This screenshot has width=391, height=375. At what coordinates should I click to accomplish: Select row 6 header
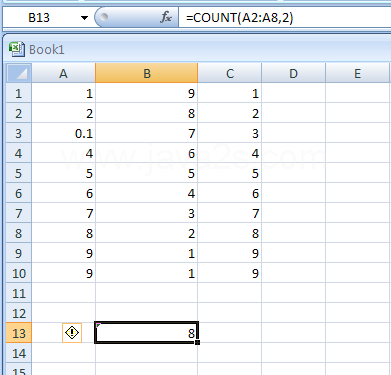click(19, 193)
